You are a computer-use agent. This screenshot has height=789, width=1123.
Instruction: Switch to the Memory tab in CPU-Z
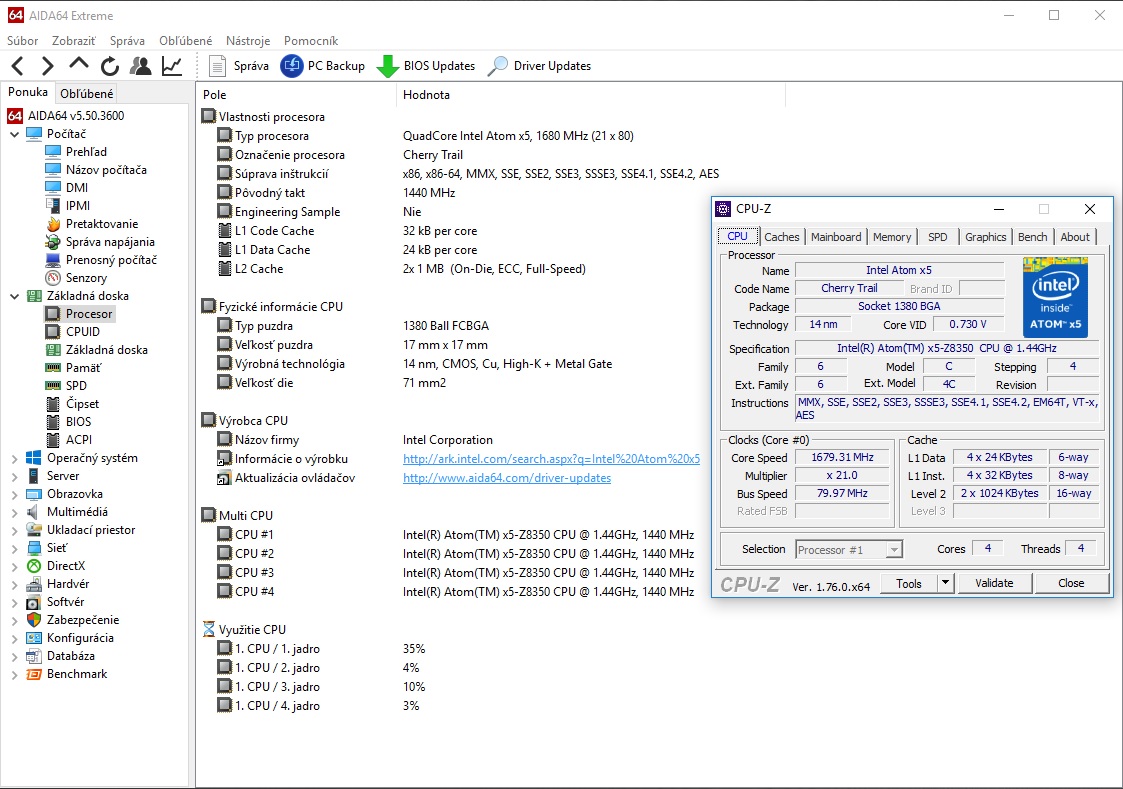[892, 237]
